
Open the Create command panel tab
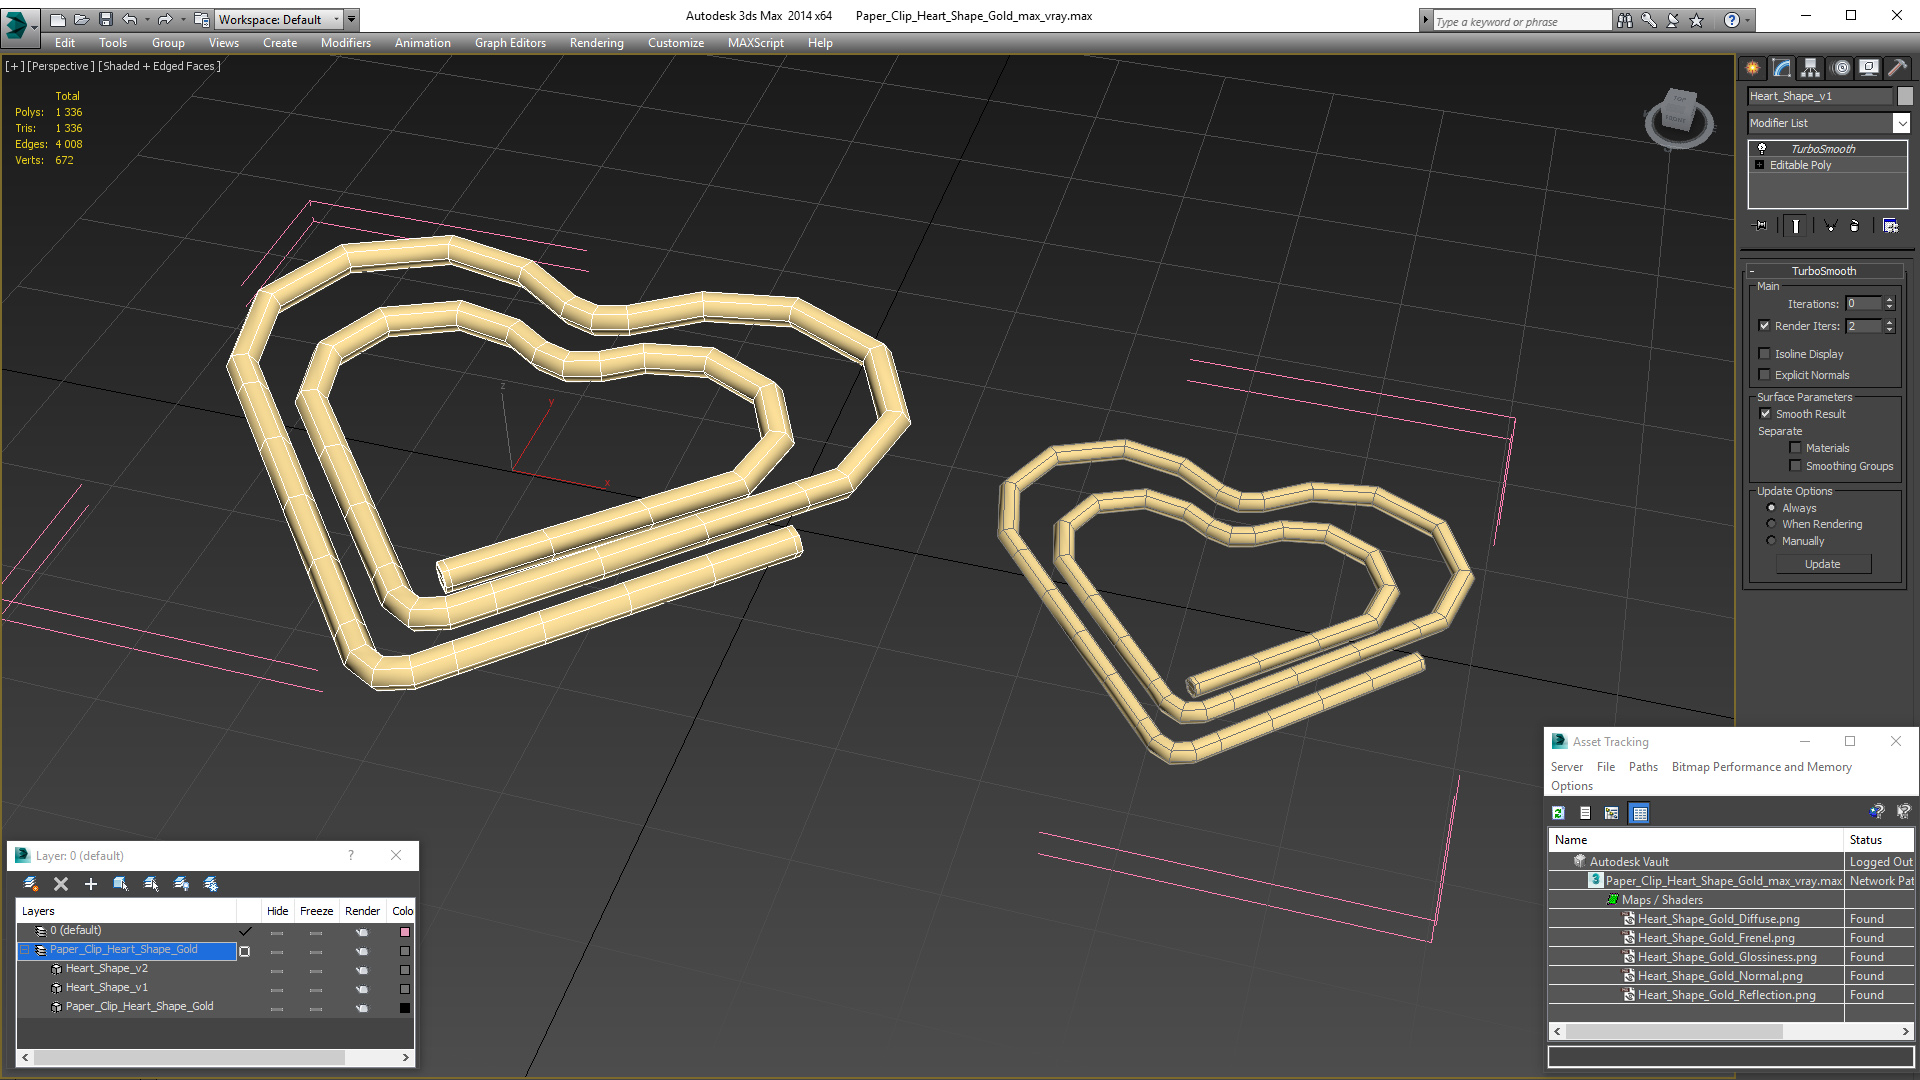click(1752, 68)
